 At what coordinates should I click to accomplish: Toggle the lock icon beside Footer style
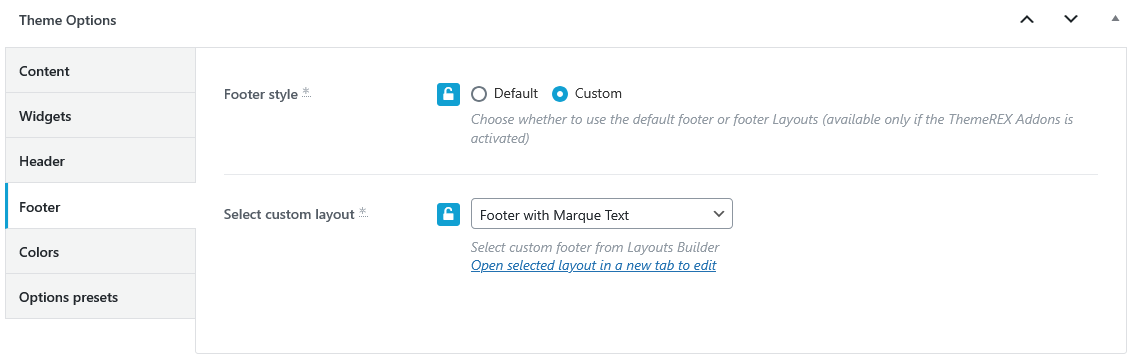(448, 94)
